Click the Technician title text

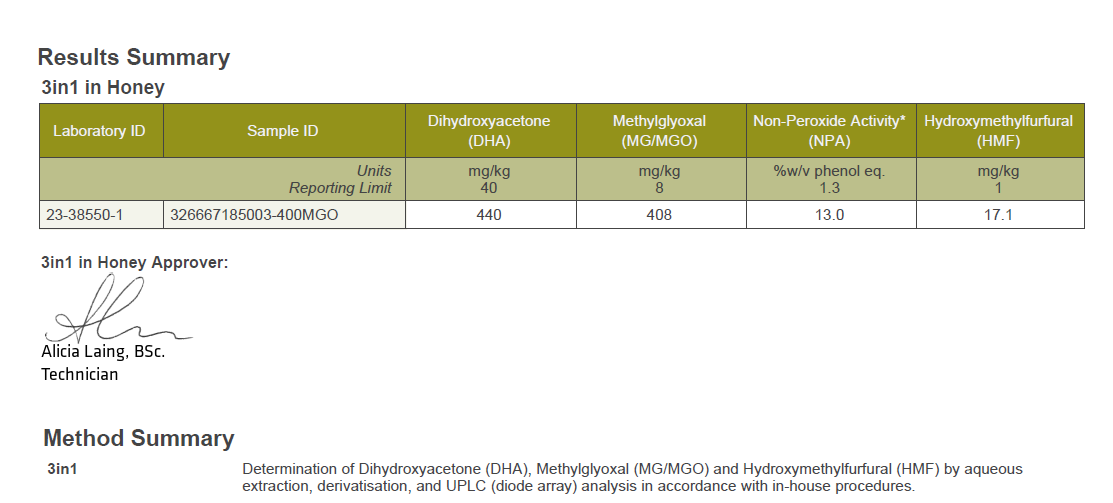[79, 375]
